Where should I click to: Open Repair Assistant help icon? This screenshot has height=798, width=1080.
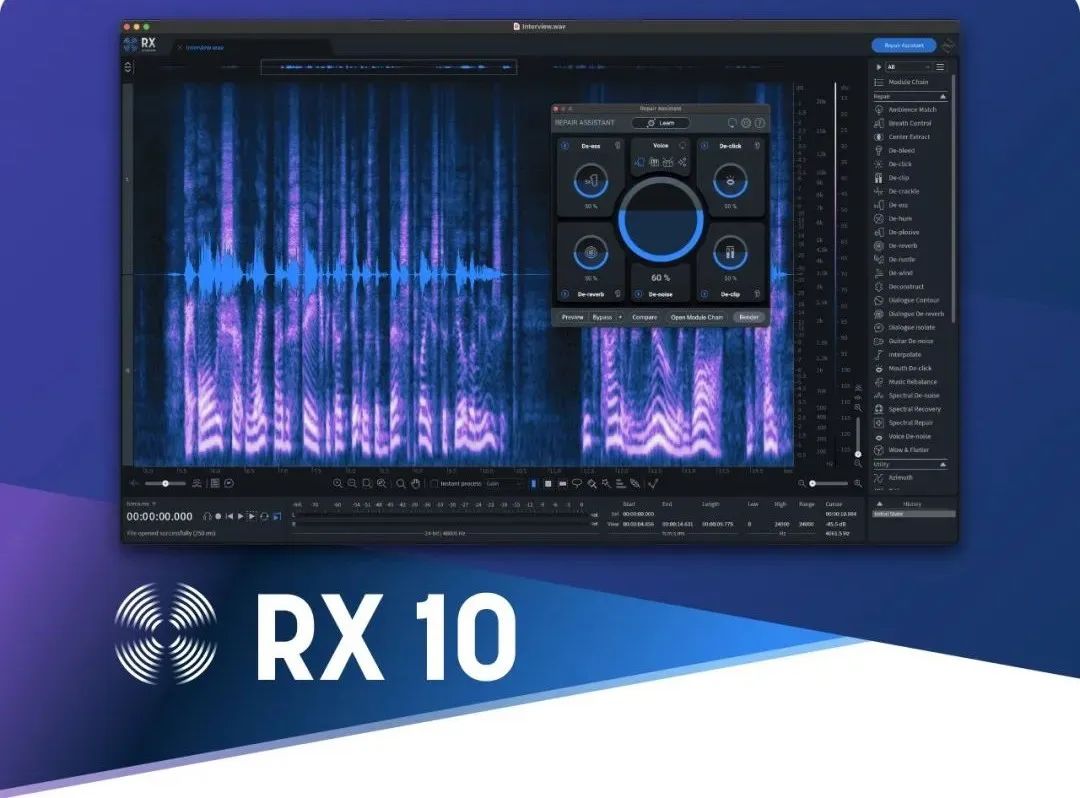click(760, 123)
